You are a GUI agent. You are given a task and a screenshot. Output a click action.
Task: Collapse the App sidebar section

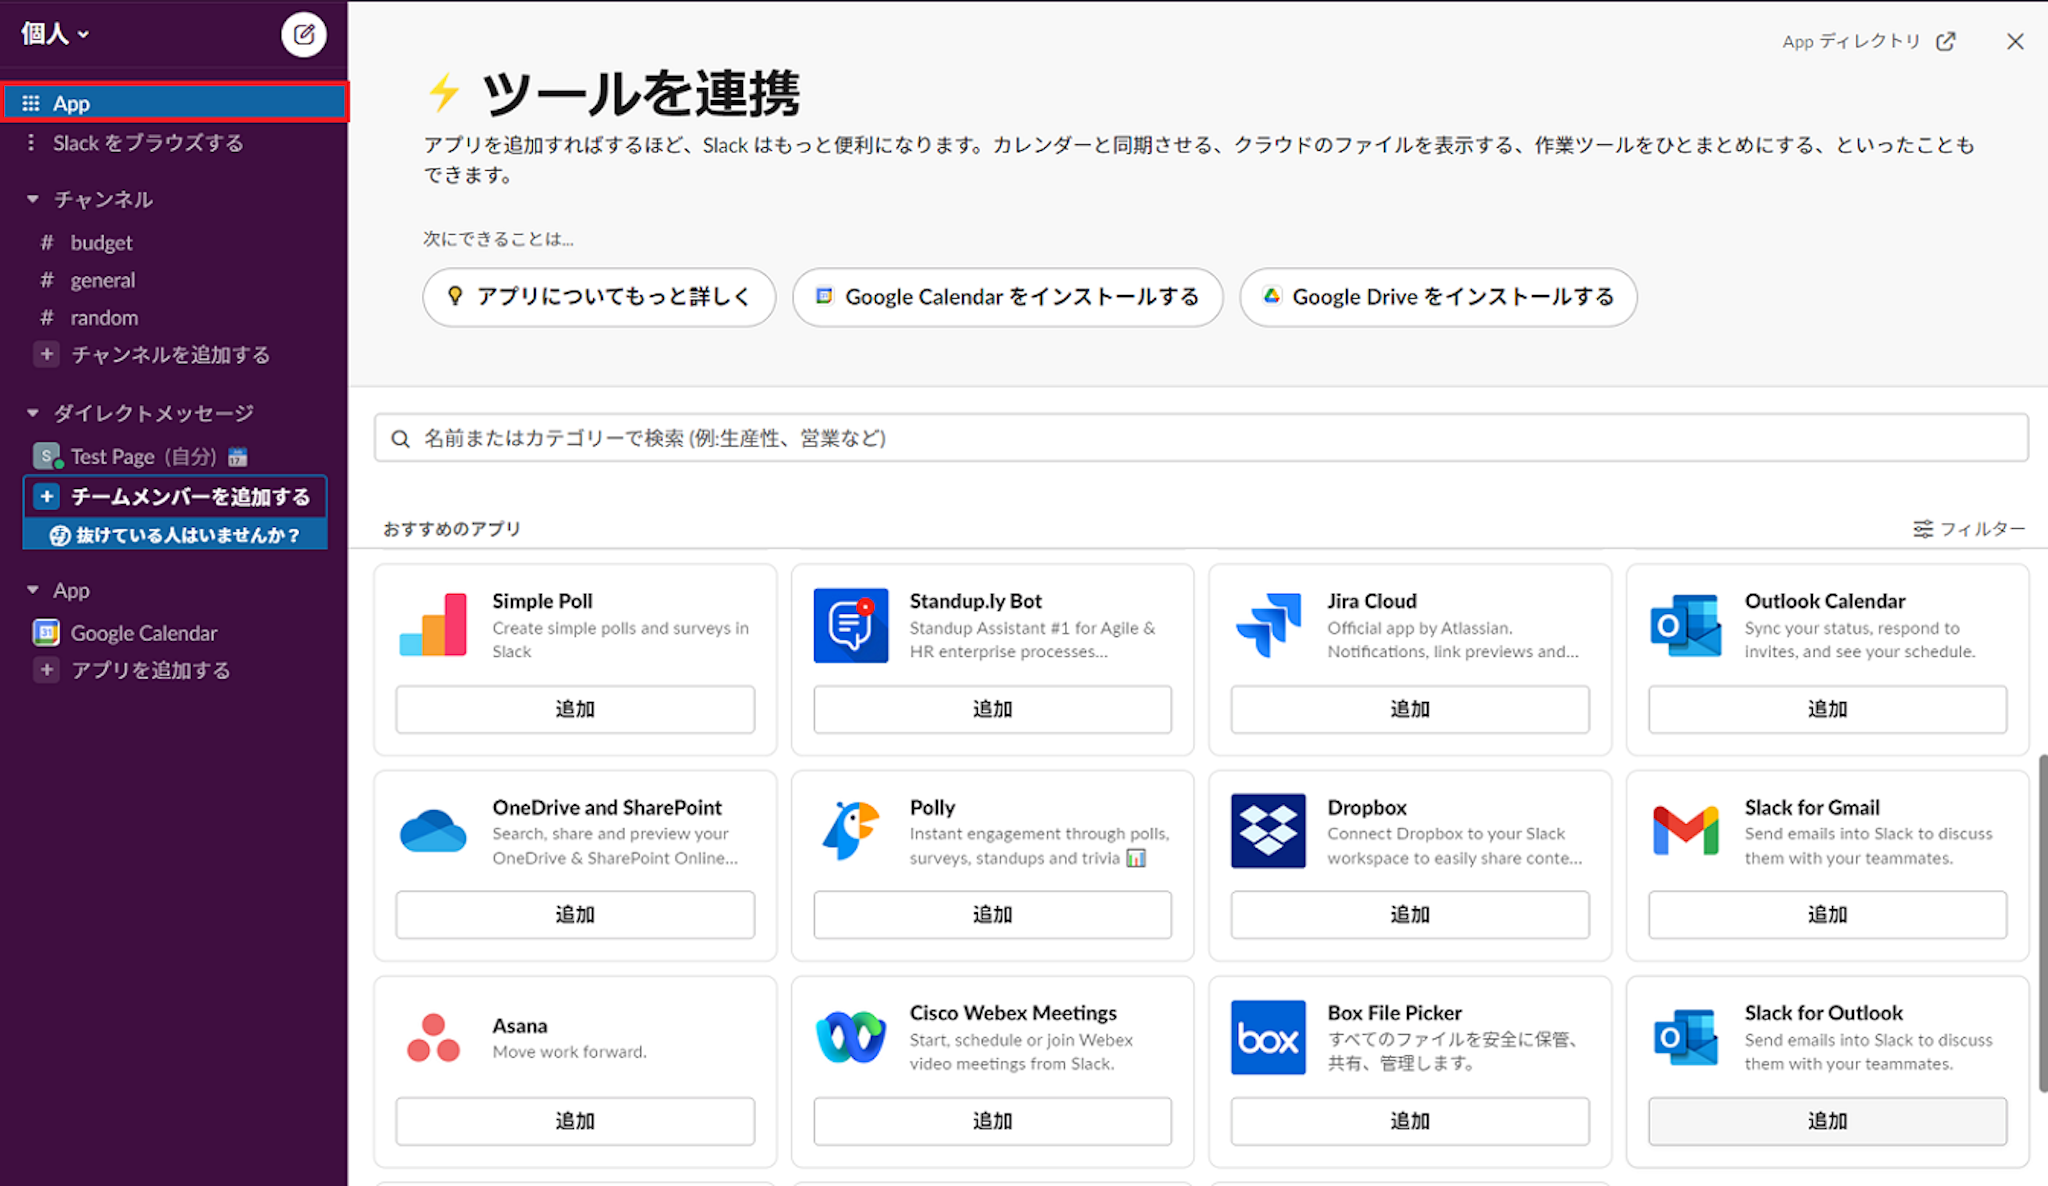point(33,590)
